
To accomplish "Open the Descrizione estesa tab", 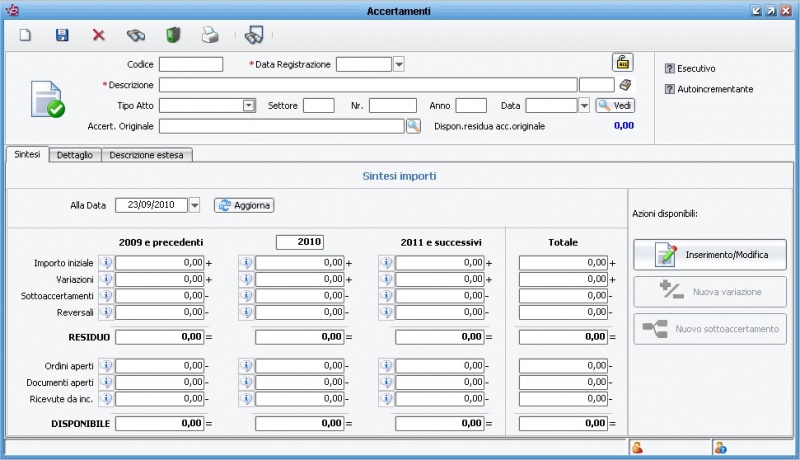I will tap(148, 155).
